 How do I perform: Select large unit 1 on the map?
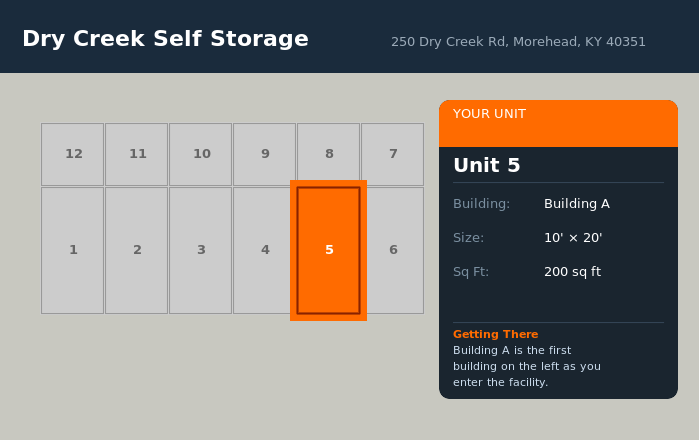tap(72, 250)
